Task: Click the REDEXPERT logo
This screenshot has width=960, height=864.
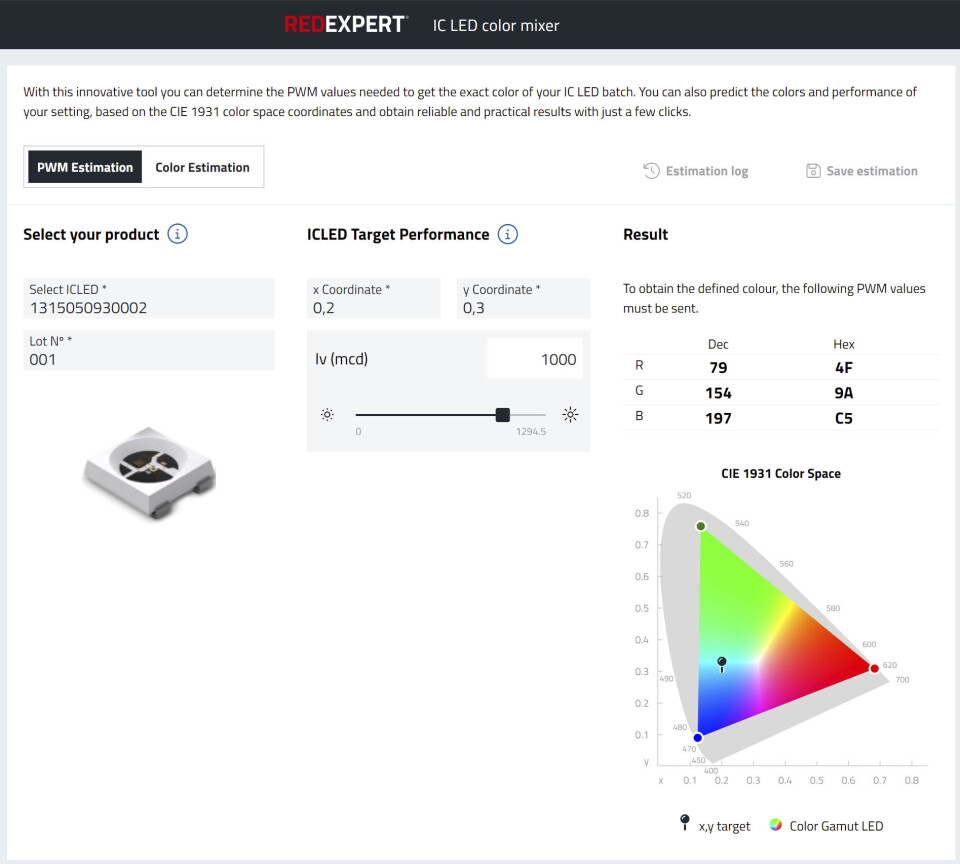Action: tap(345, 25)
